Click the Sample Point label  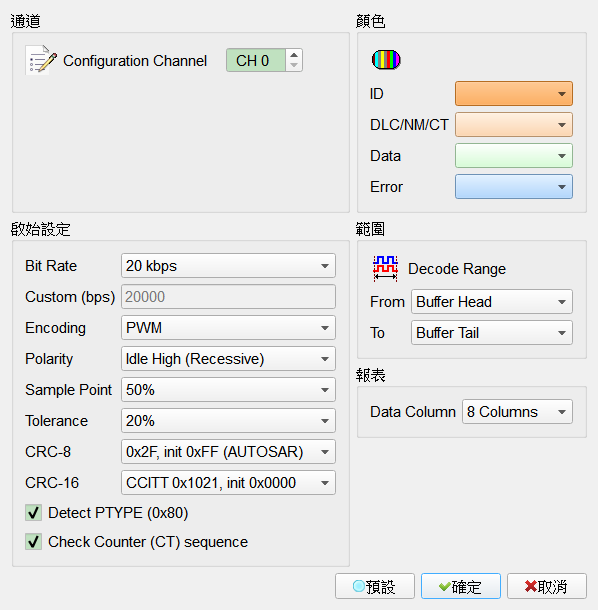coord(68,390)
